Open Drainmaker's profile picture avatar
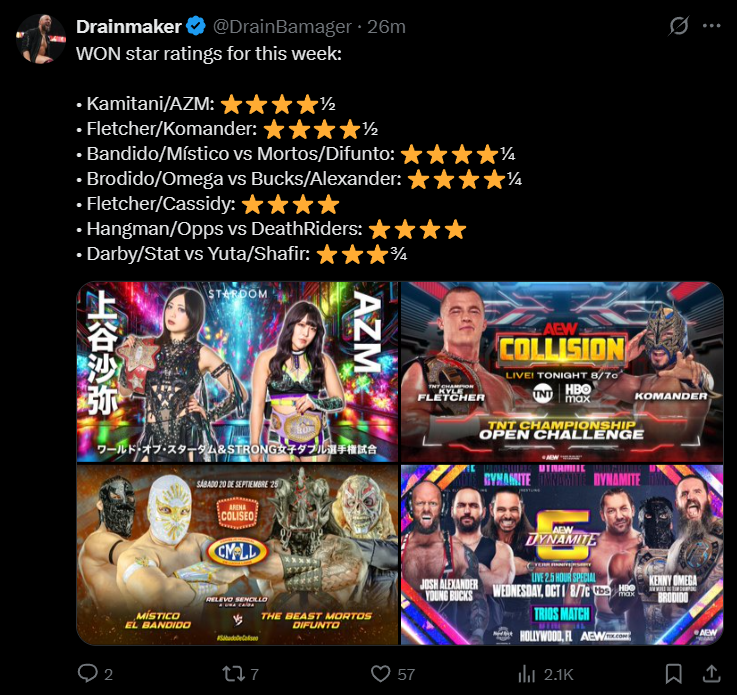The height and width of the screenshot is (695, 737). tap(40, 39)
